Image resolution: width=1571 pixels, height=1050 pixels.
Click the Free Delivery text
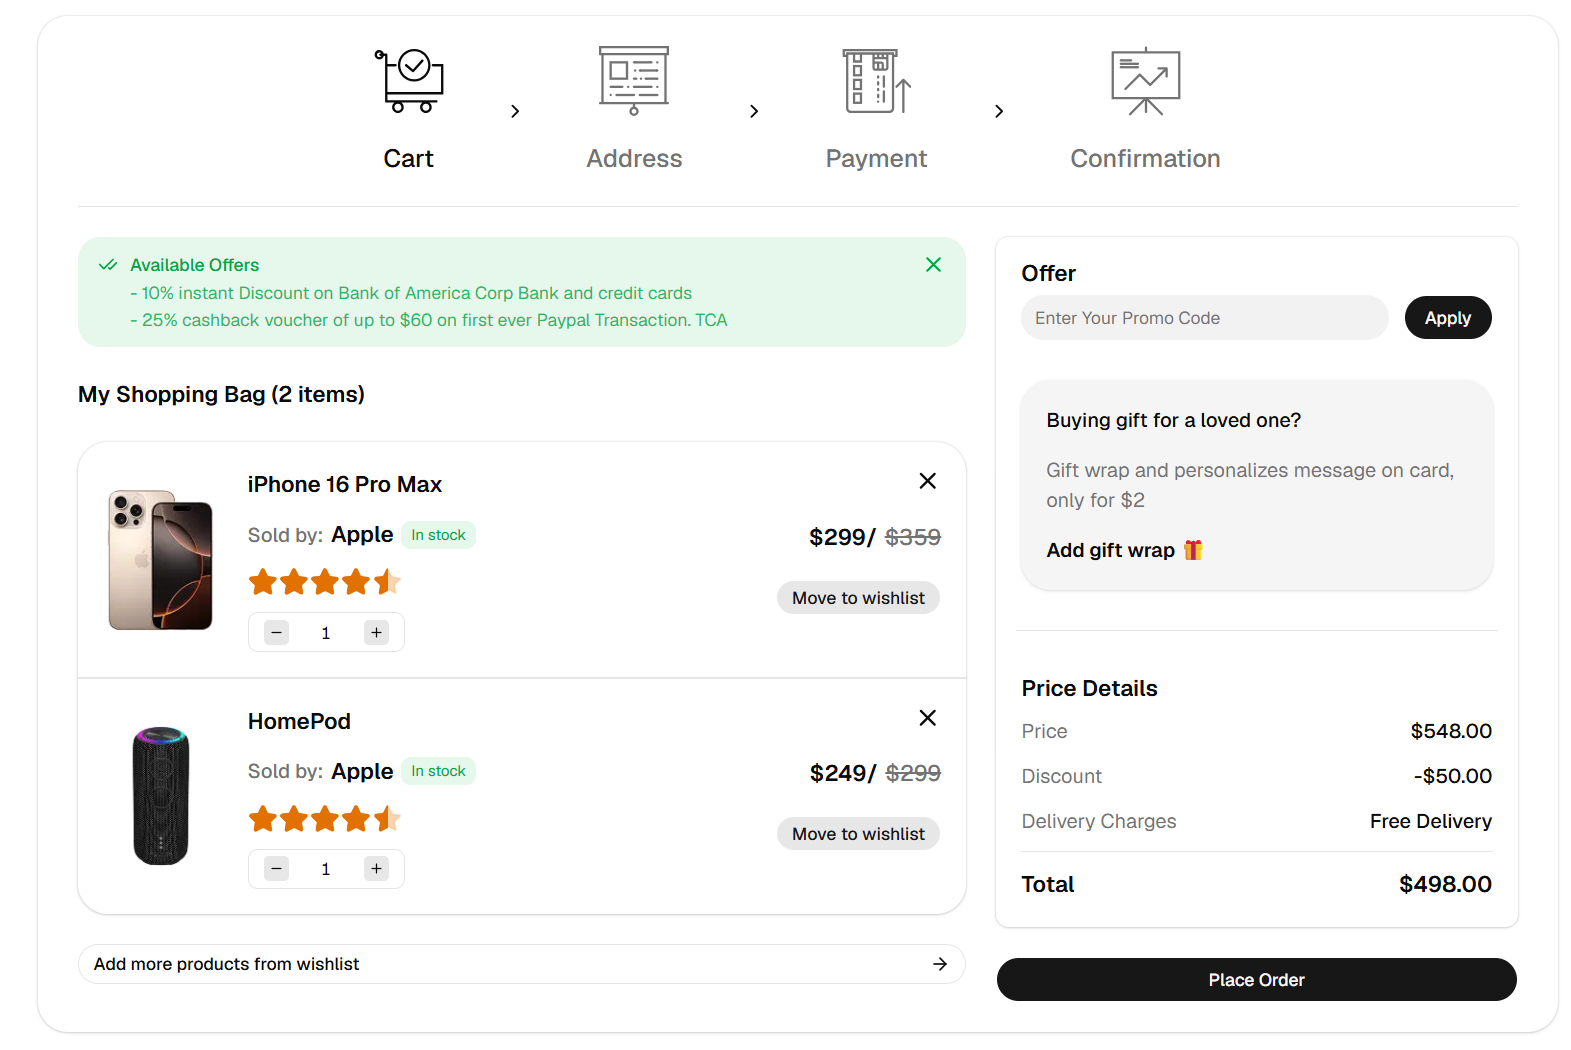pos(1431,821)
